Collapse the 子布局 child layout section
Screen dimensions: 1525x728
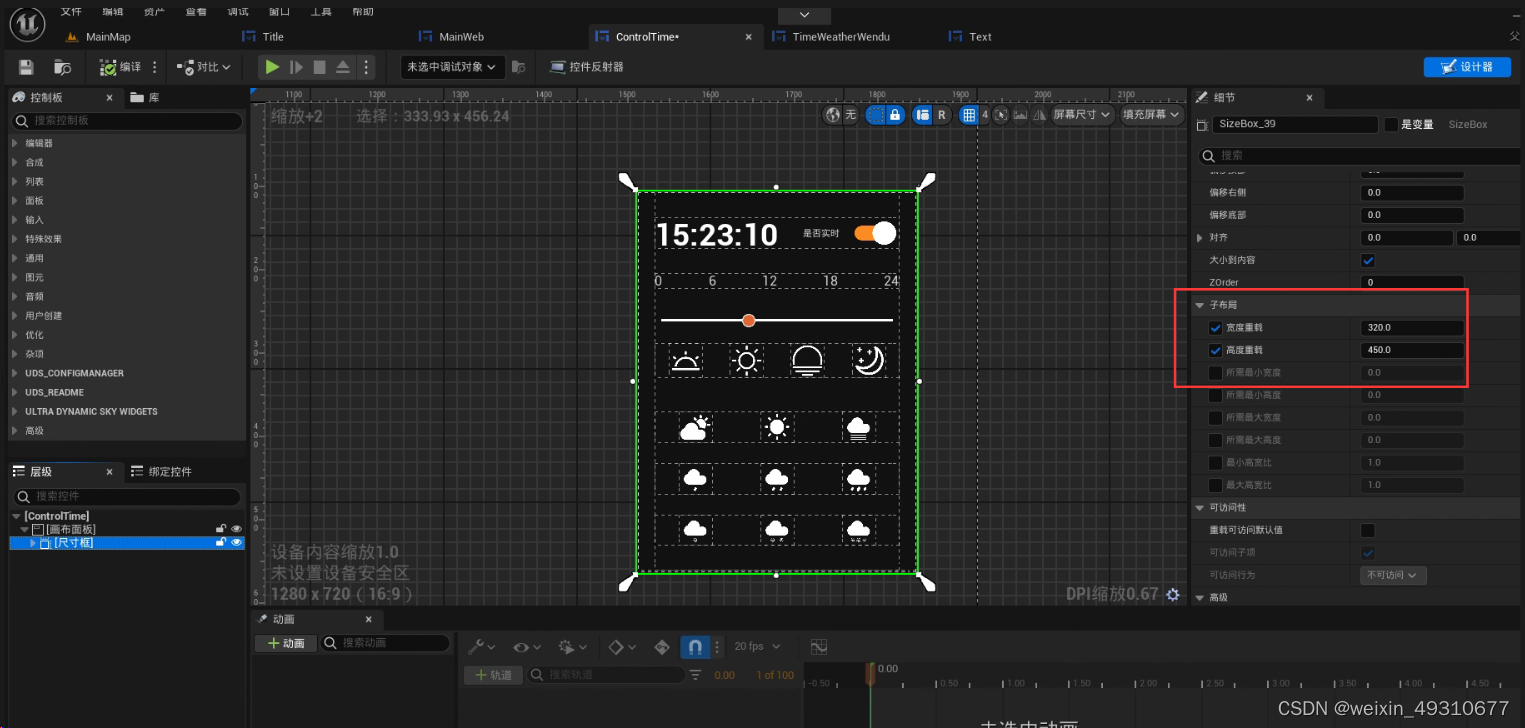pyautogui.click(x=1199, y=304)
